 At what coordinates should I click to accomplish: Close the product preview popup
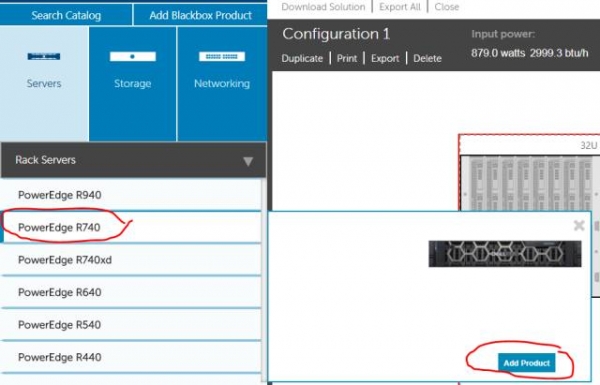[579, 225]
